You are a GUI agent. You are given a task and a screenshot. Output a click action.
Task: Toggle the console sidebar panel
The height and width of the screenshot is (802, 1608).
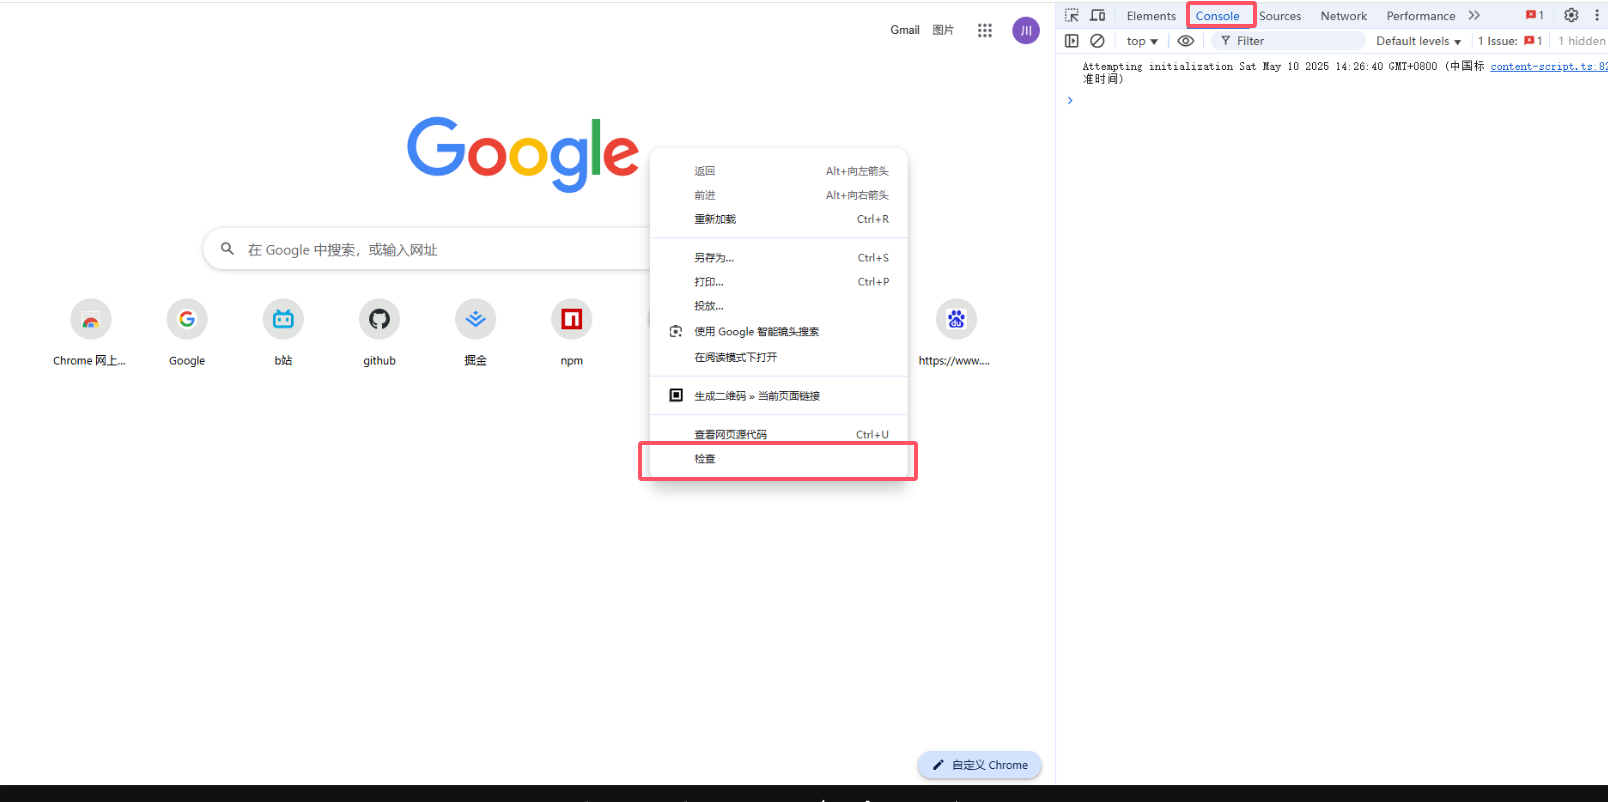[1072, 41]
